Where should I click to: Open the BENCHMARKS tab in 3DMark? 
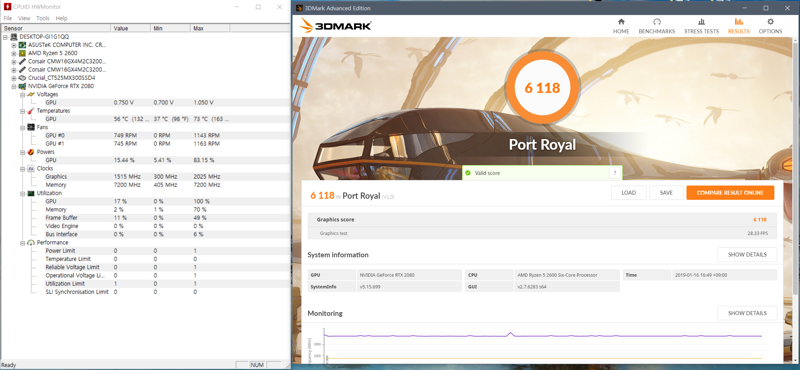pos(657,26)
